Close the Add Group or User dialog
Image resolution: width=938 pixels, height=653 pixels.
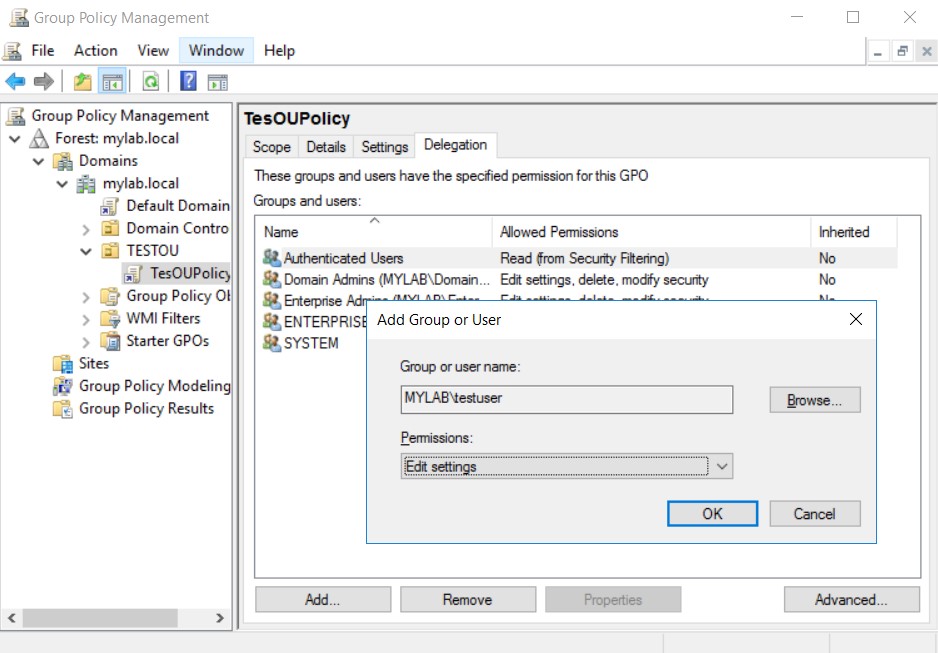856,319
